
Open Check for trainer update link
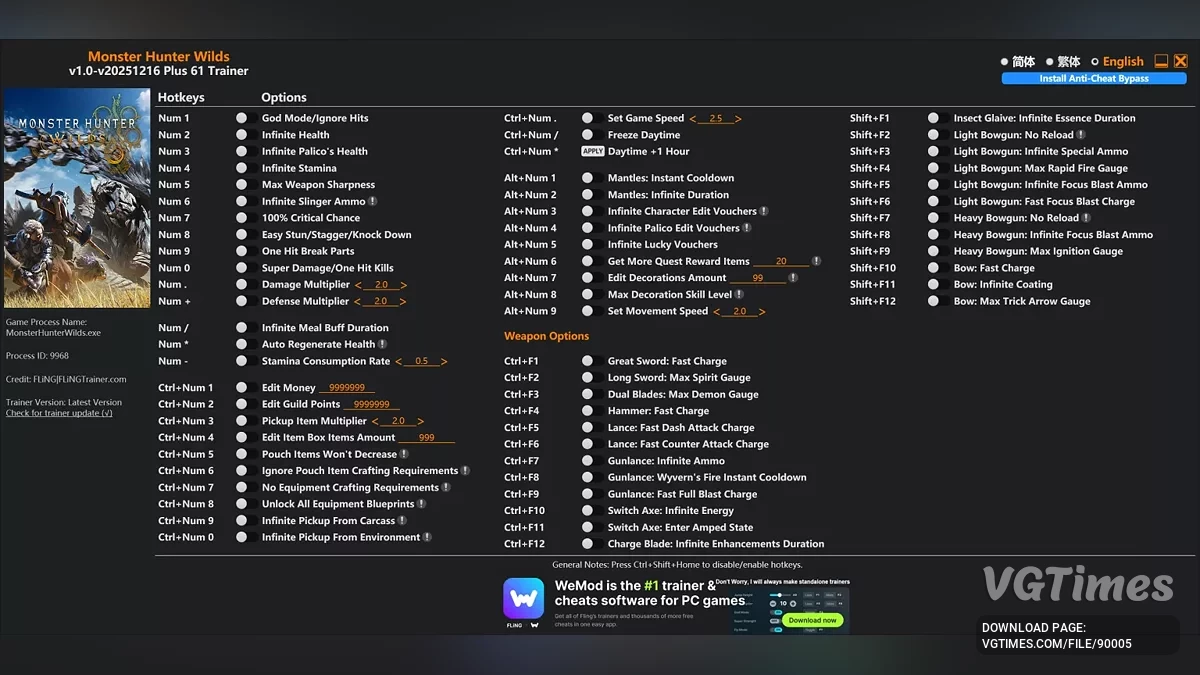[59, 413]
